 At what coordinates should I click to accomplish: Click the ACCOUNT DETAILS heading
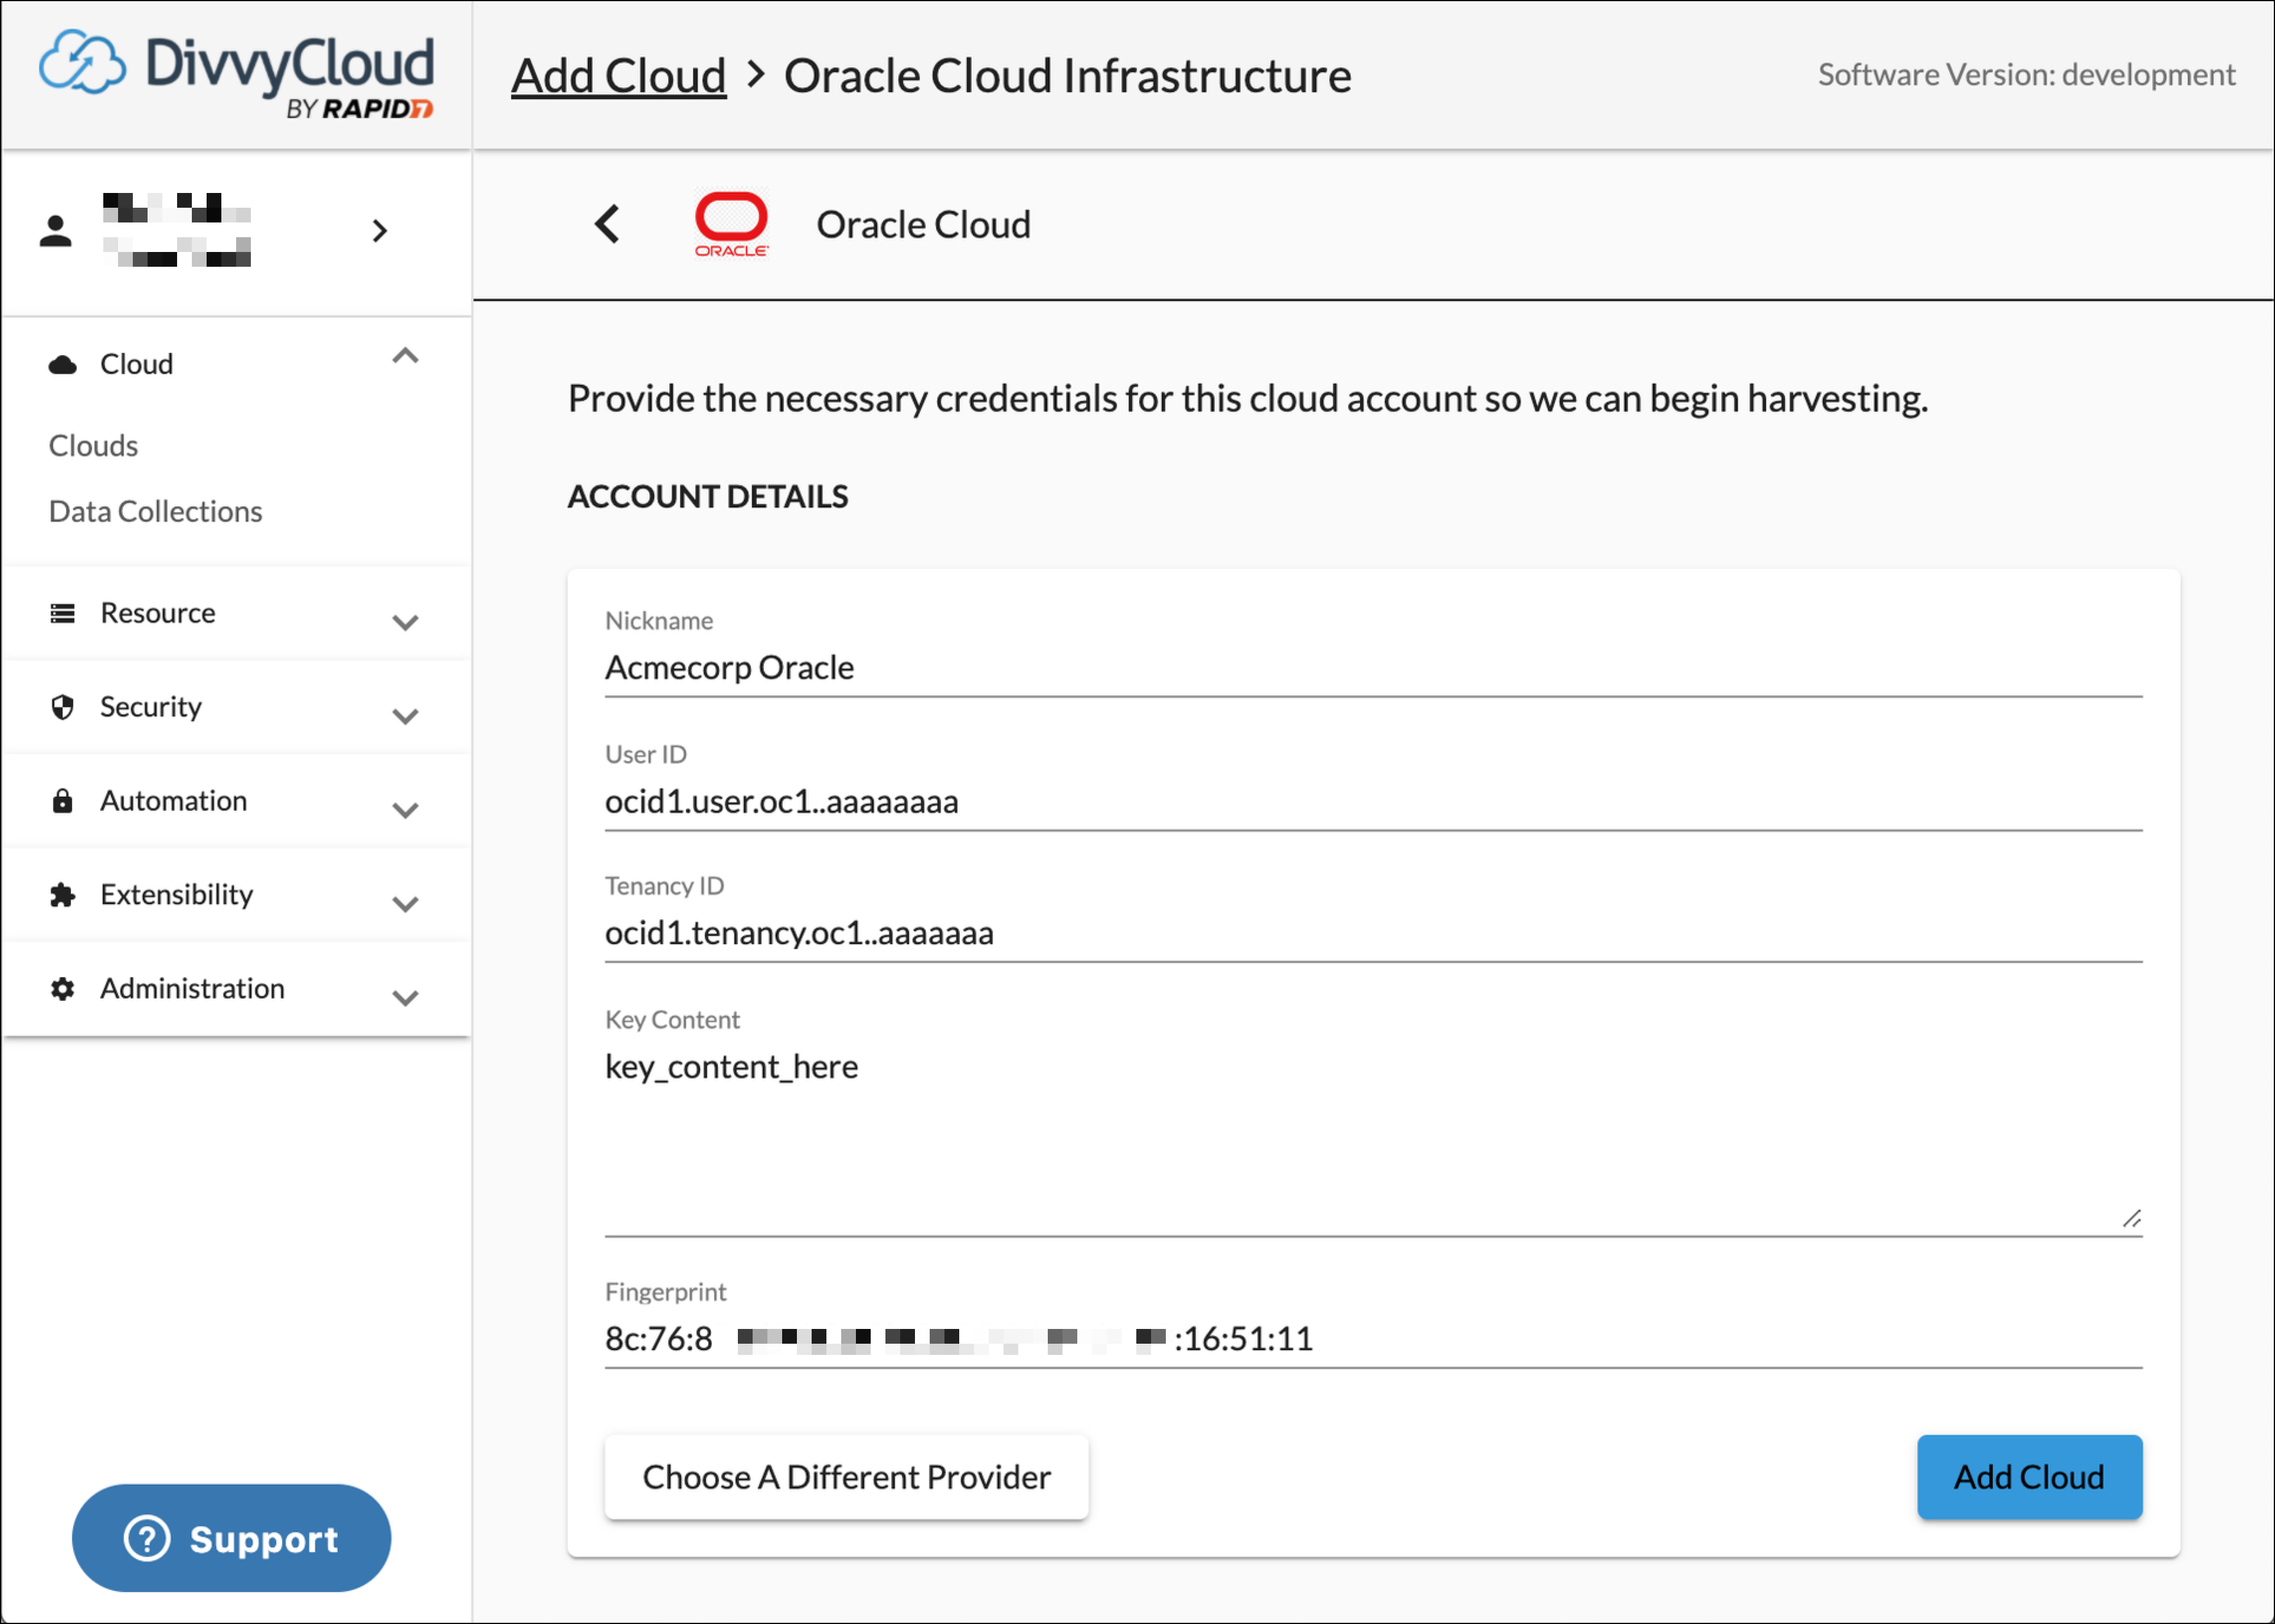point(707,496)
